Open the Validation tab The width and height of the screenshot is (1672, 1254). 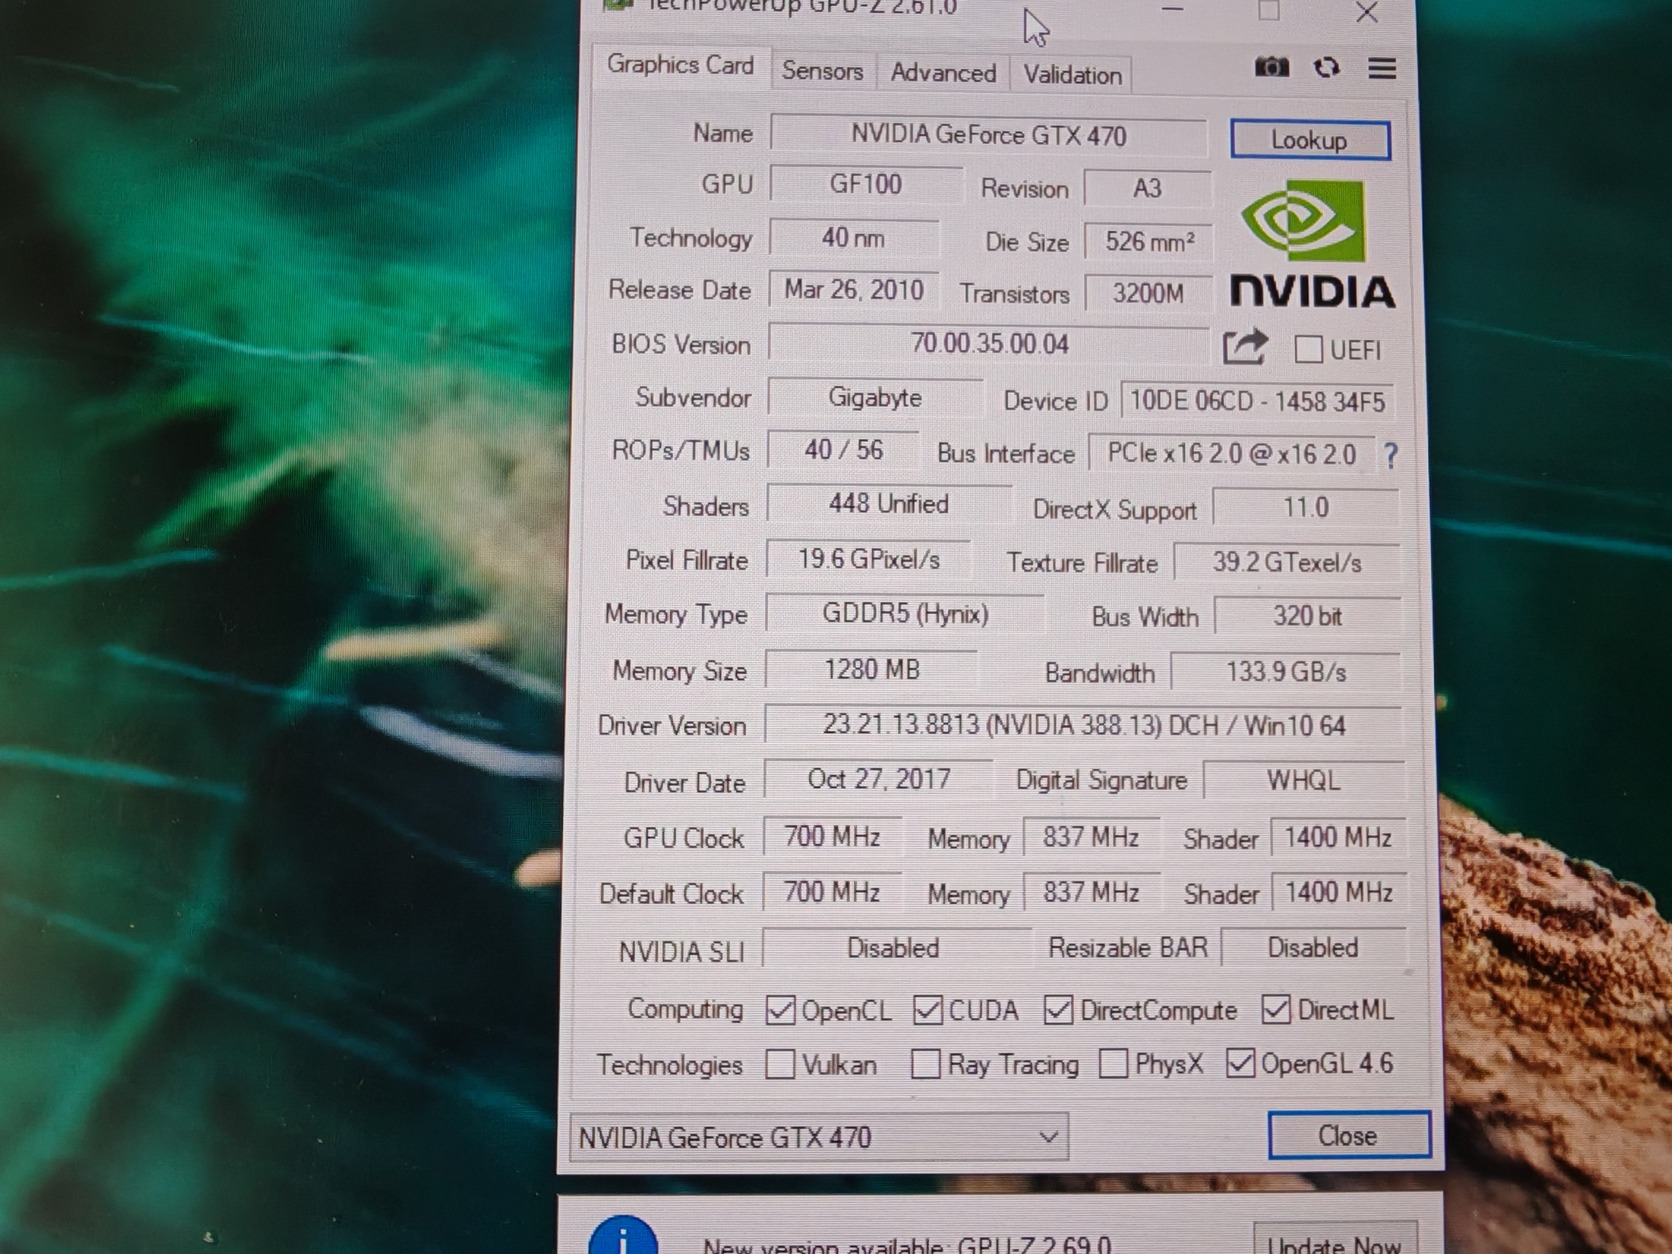[x=1072, y=75]
